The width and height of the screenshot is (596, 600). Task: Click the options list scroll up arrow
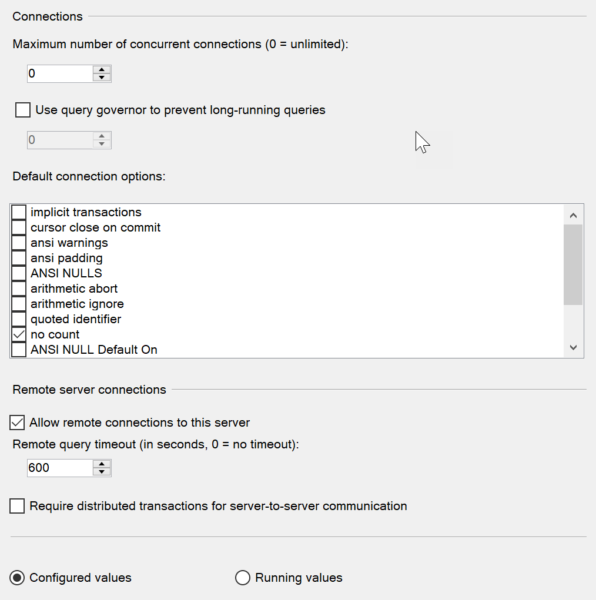[x=573, y=215]
